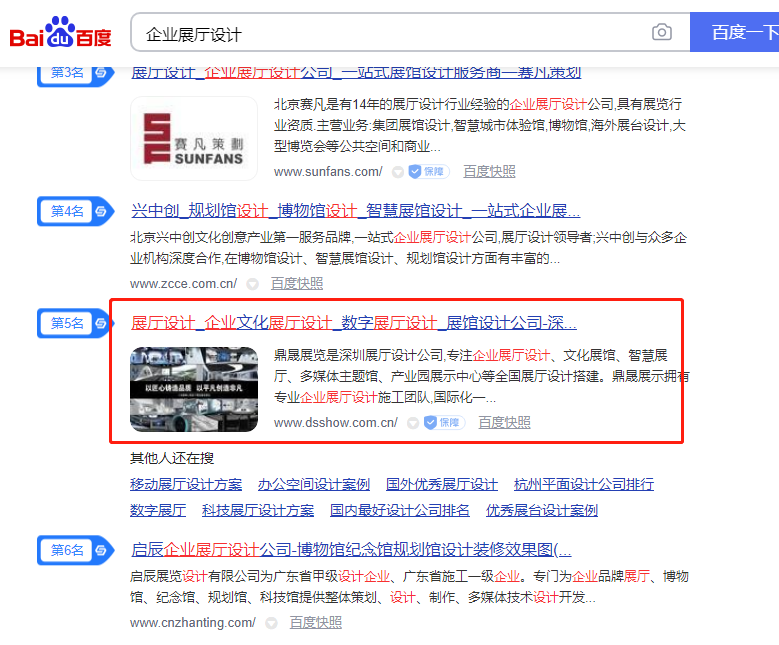Open 展厅设计_企业文化展厅设计 result title
Image resolution: width=779 pixels, height=645 pixels.
coord(354,323)
